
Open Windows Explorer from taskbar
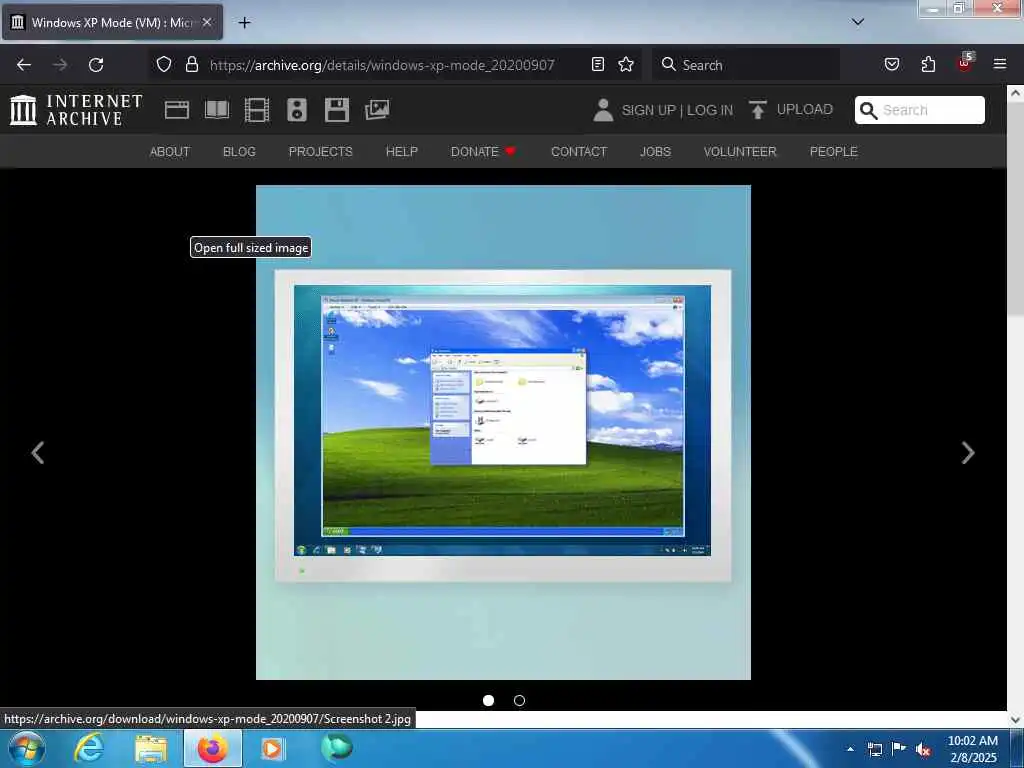(x=151, y=748)
